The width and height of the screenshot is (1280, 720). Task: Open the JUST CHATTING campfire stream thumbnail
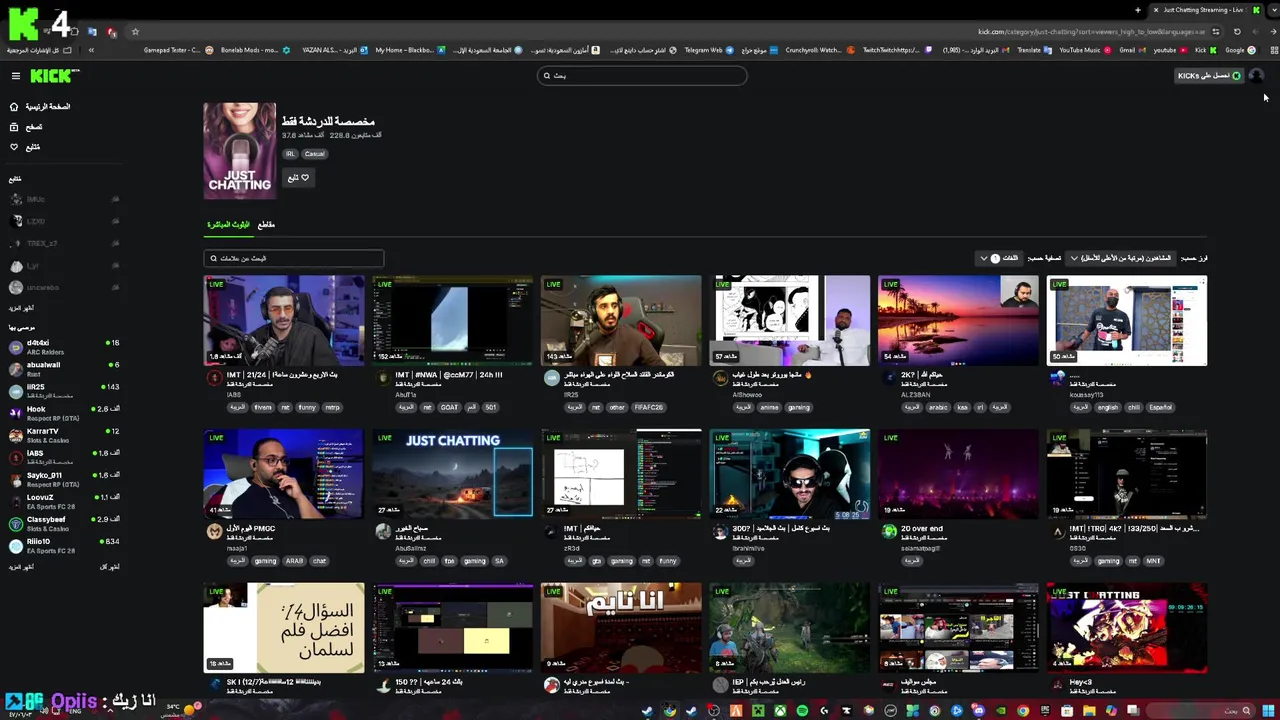[x=453, y=474]
